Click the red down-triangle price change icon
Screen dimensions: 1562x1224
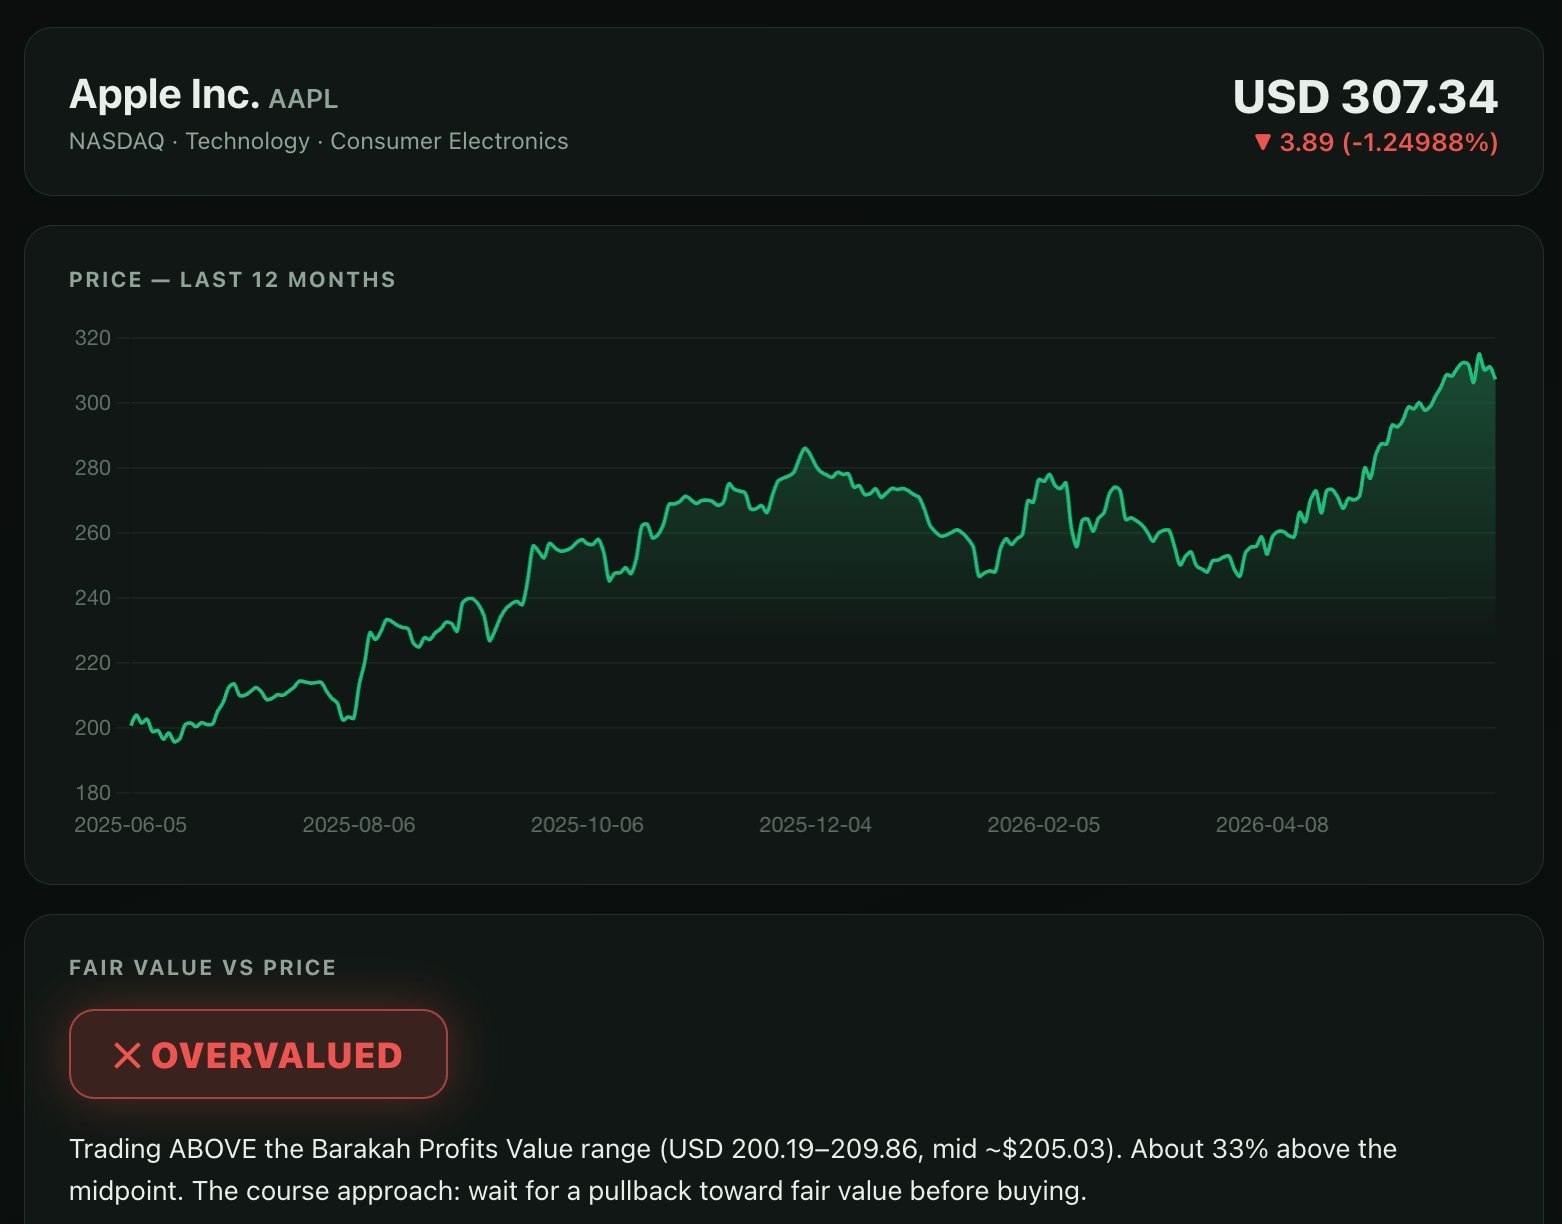click(x=1262, y=142)
